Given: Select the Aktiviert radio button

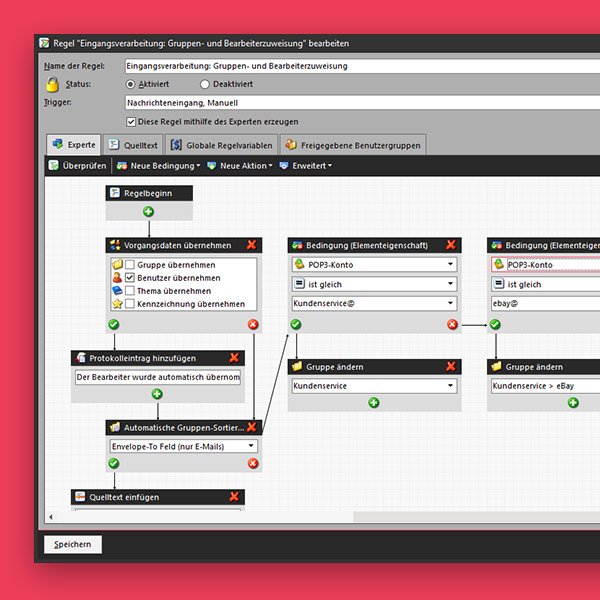Looking at the screenshot, I should [130, 84].
